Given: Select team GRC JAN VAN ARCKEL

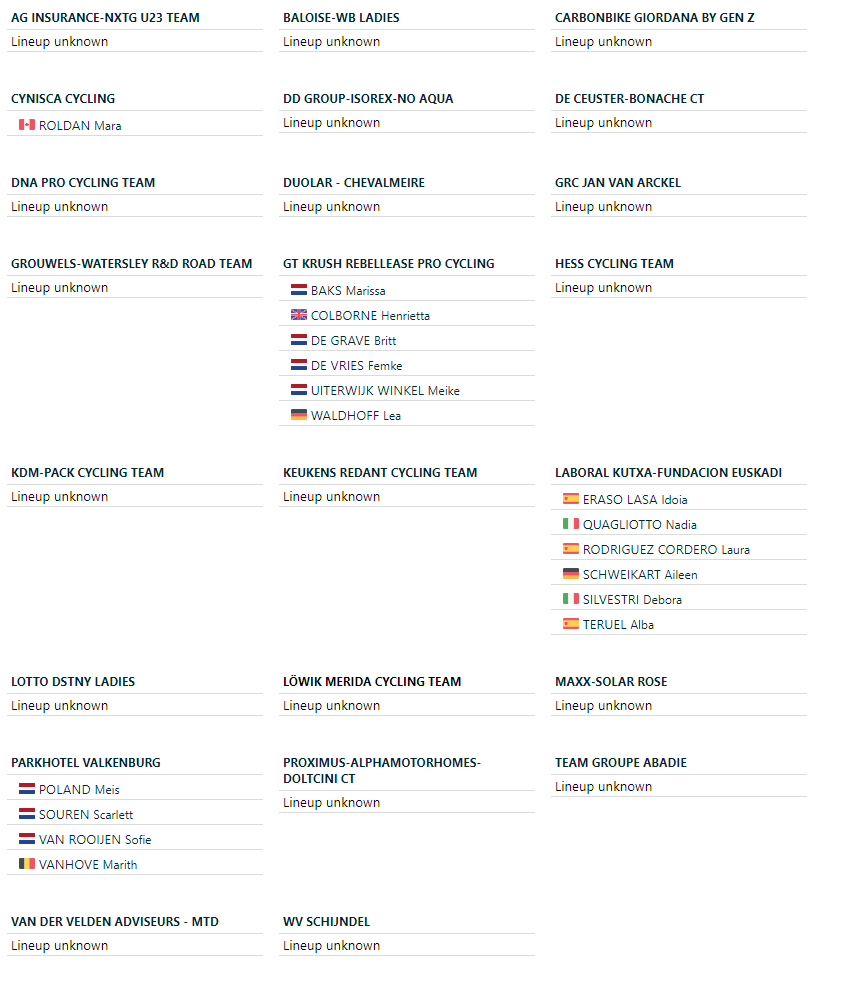Looking at the screenshot, I should point(618,183).
